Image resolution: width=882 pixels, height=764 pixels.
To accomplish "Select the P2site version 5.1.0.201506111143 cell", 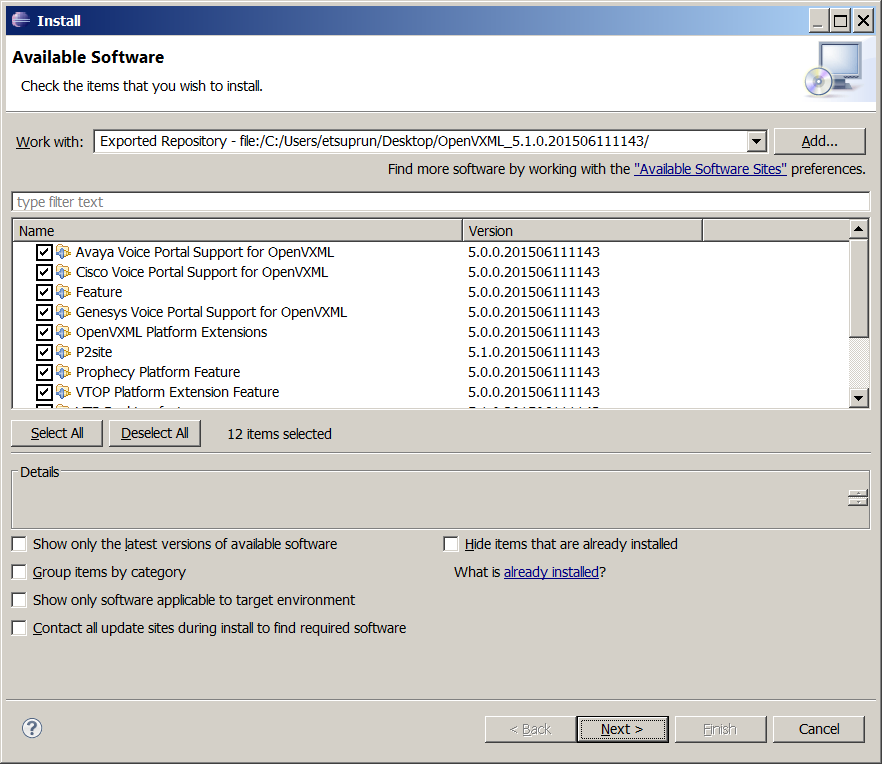I will (534, 352).
